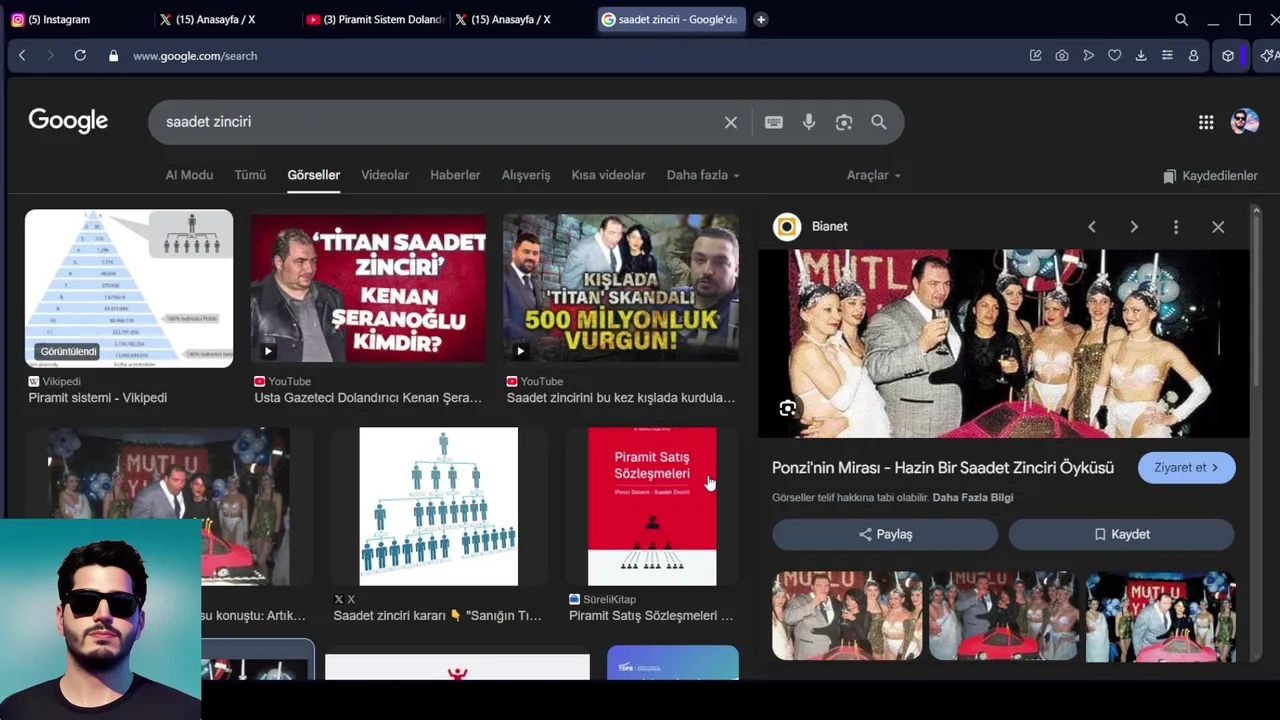Open the three-dot menu in preview panel
Viewport: 1280px width, 720px height.
tap(1176, 227)
